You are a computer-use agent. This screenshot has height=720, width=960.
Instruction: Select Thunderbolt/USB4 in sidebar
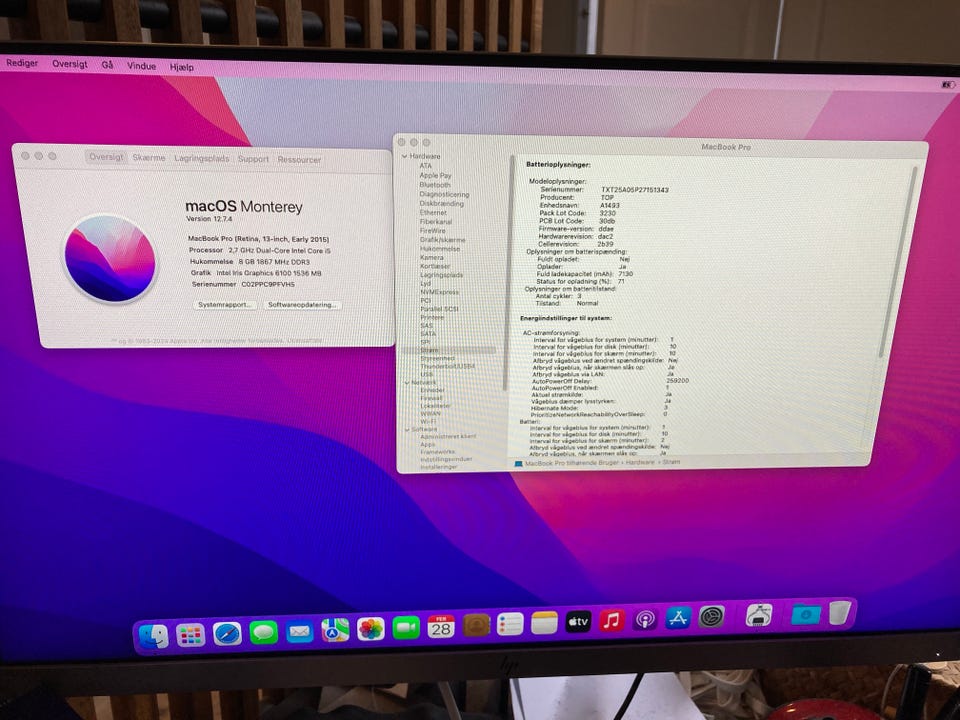[448, 366]
